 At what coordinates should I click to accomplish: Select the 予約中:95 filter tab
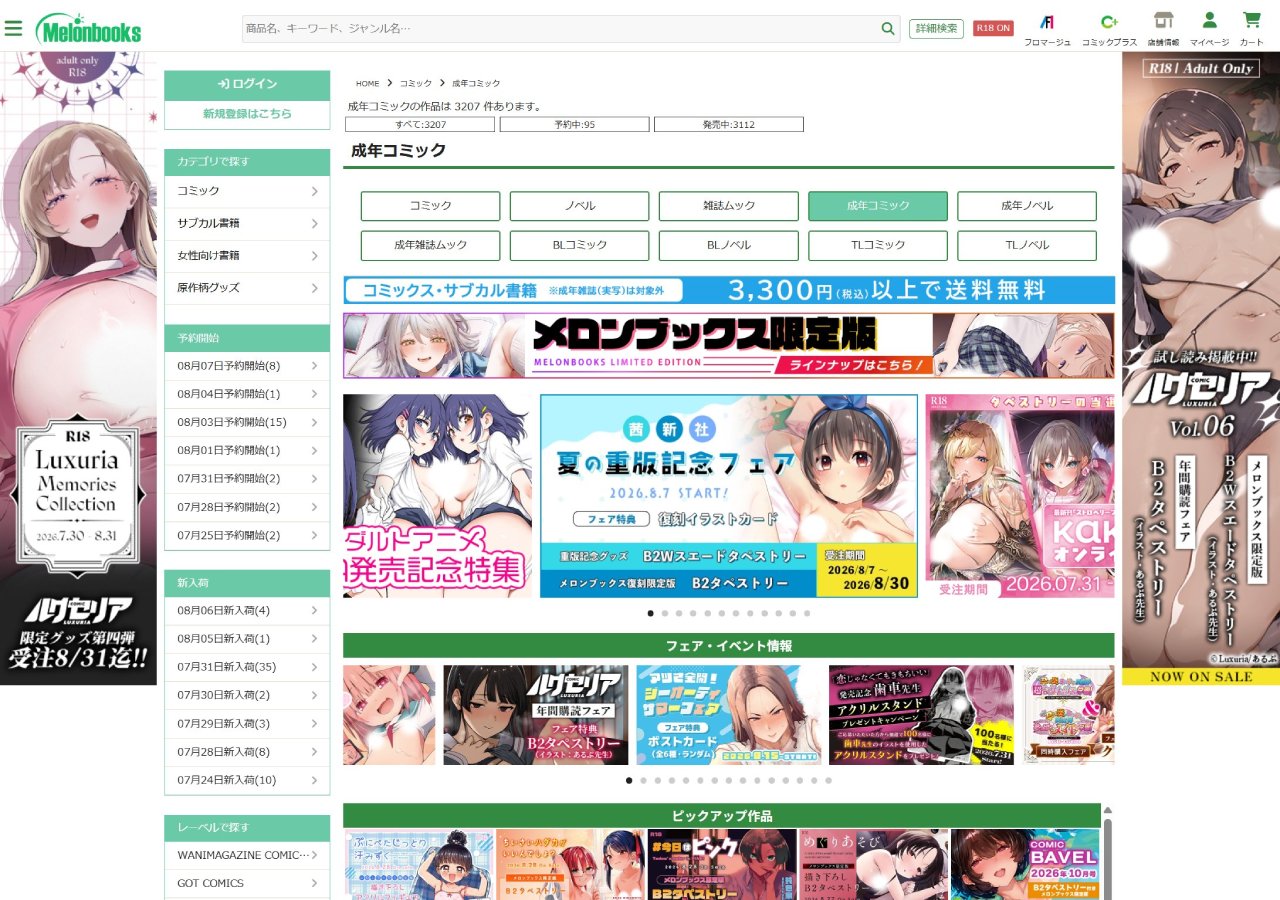(x=574, y=124)
